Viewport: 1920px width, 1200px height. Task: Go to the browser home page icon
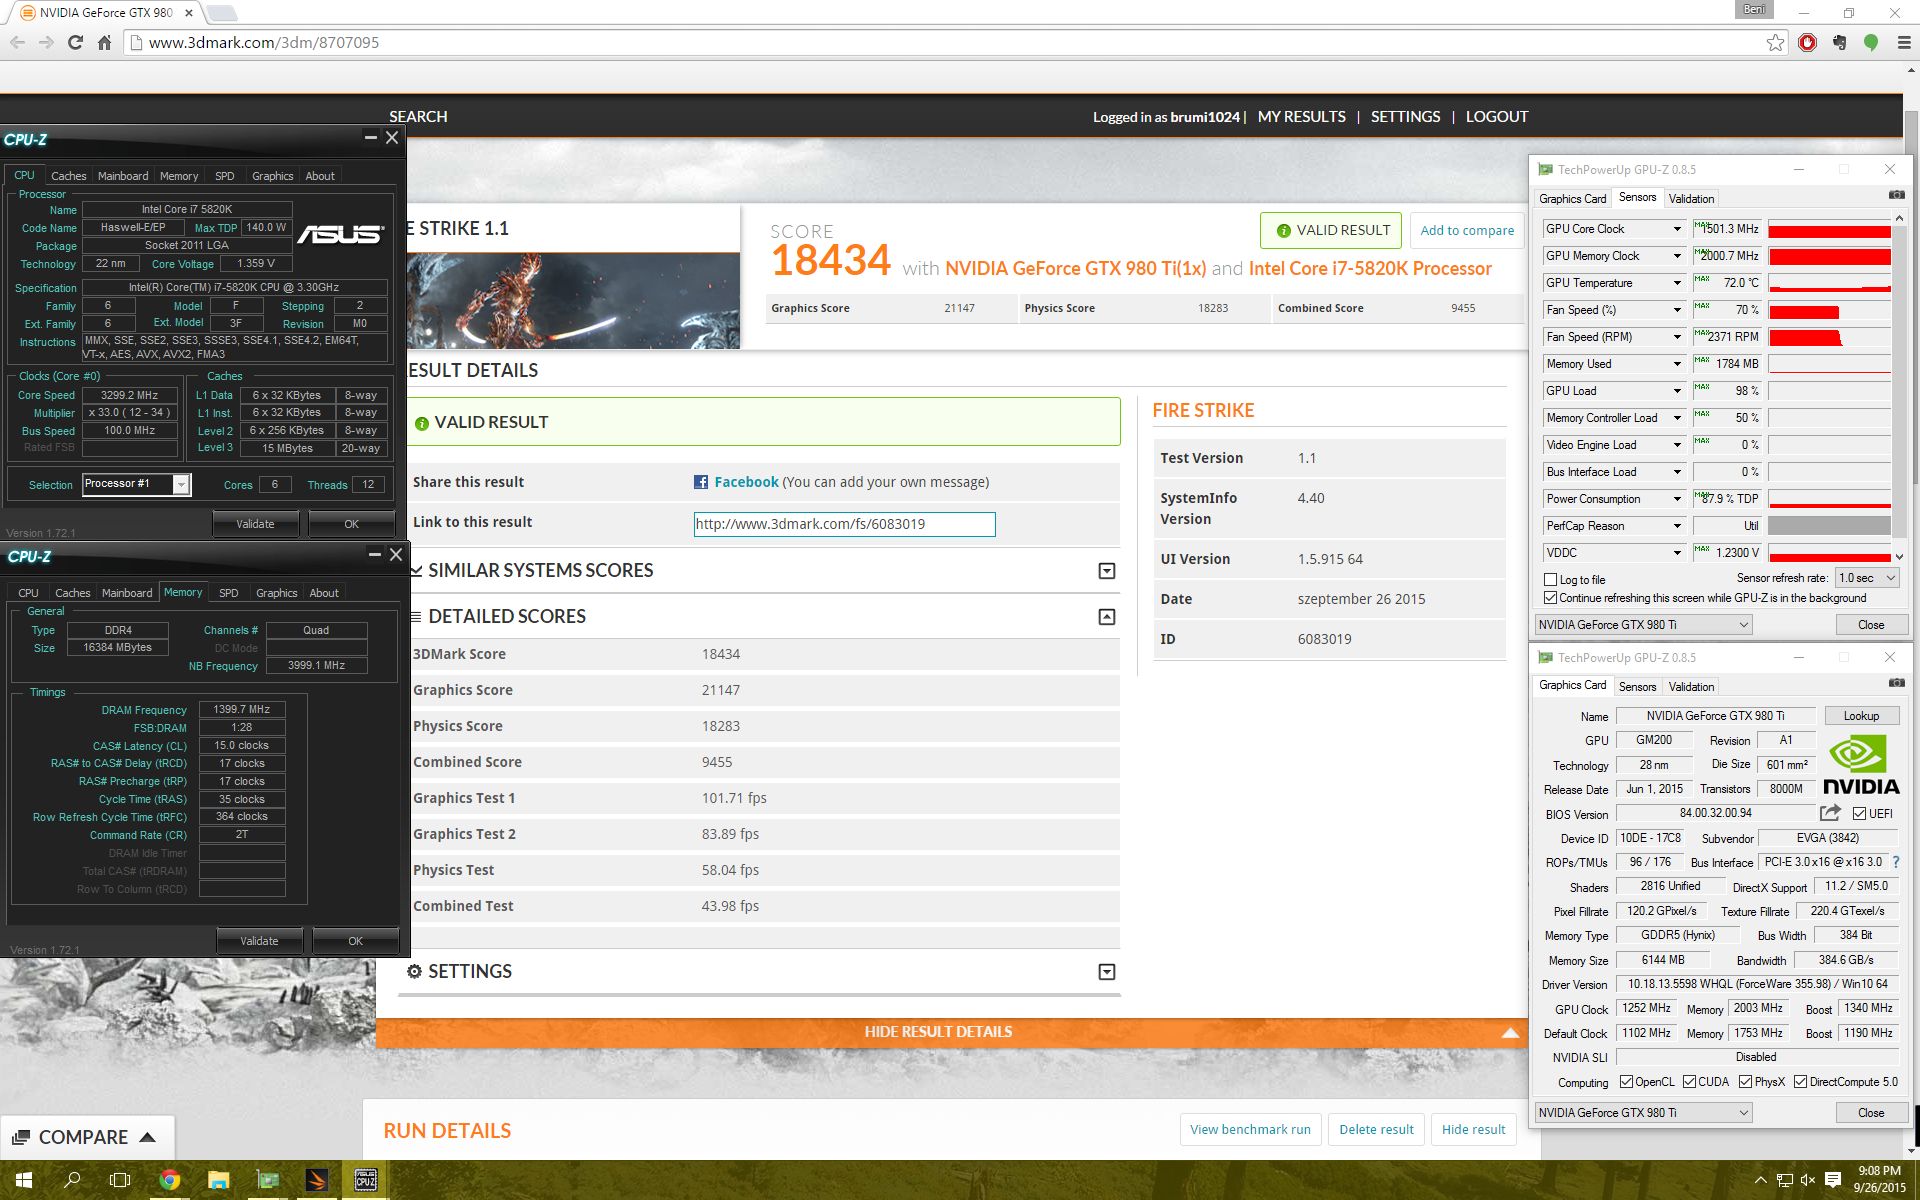(104, 42)
